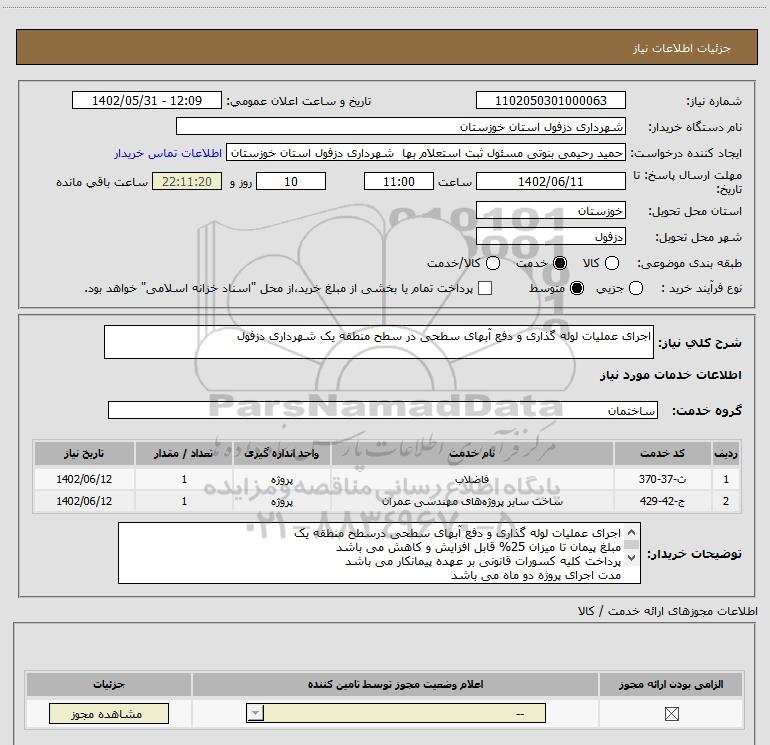The width and height of the screenshot is (770, 745).
Task: Select the خدمت radio button
Action: click(x=560, y=263)
